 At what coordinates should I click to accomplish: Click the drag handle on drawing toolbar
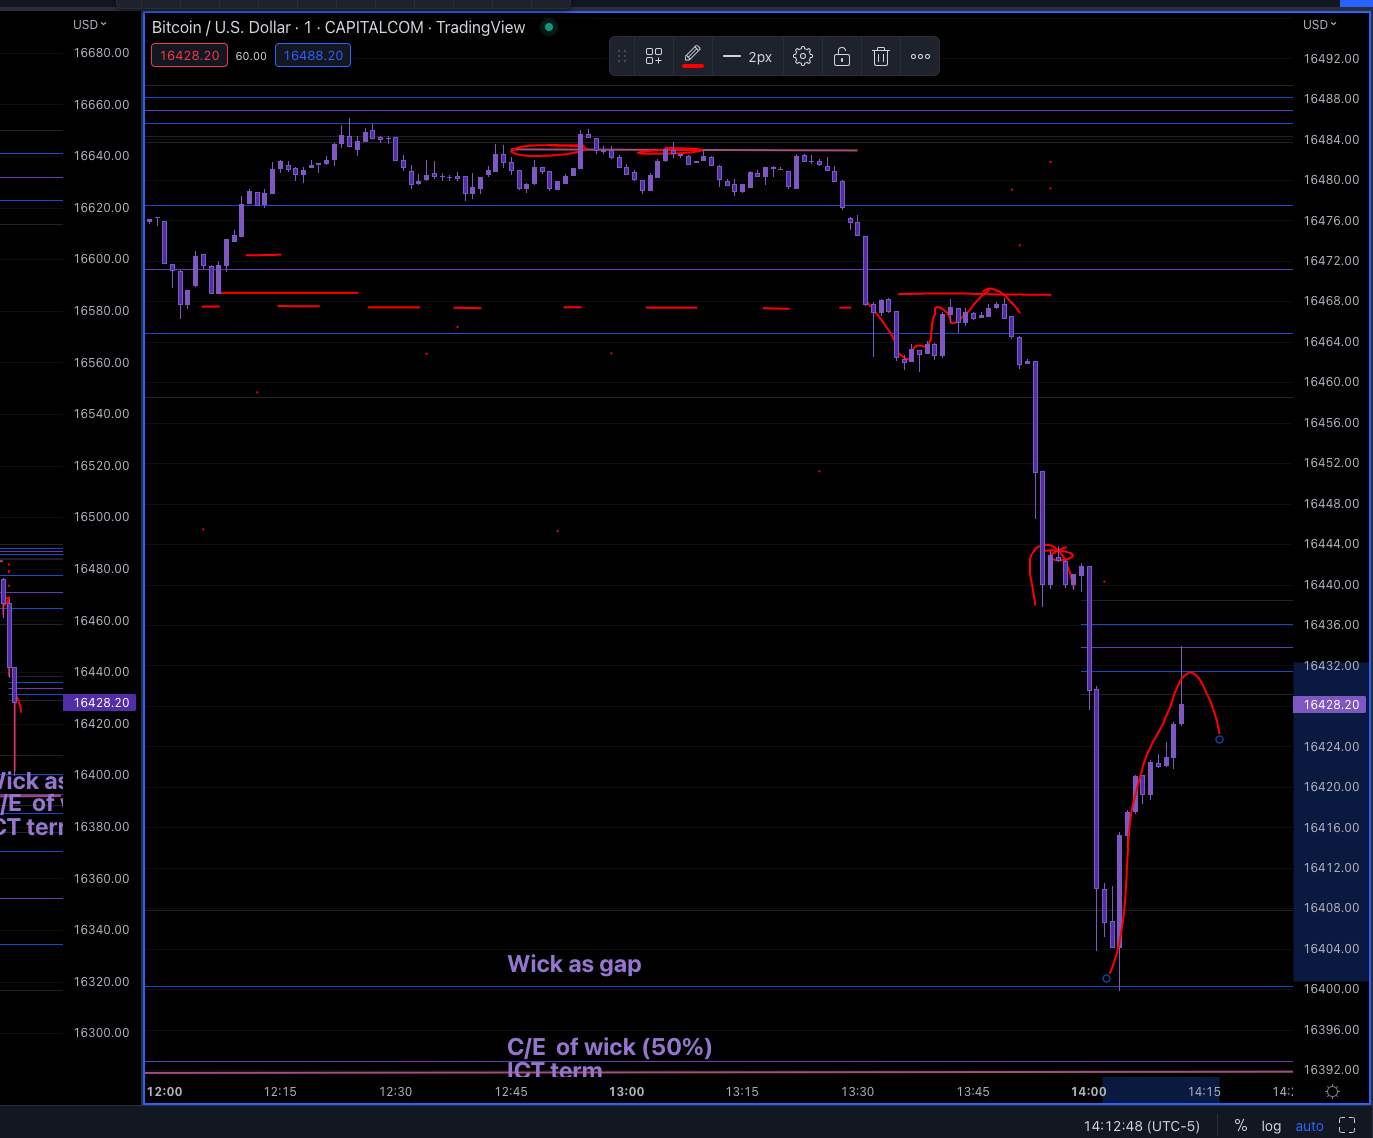click(622, 56)
